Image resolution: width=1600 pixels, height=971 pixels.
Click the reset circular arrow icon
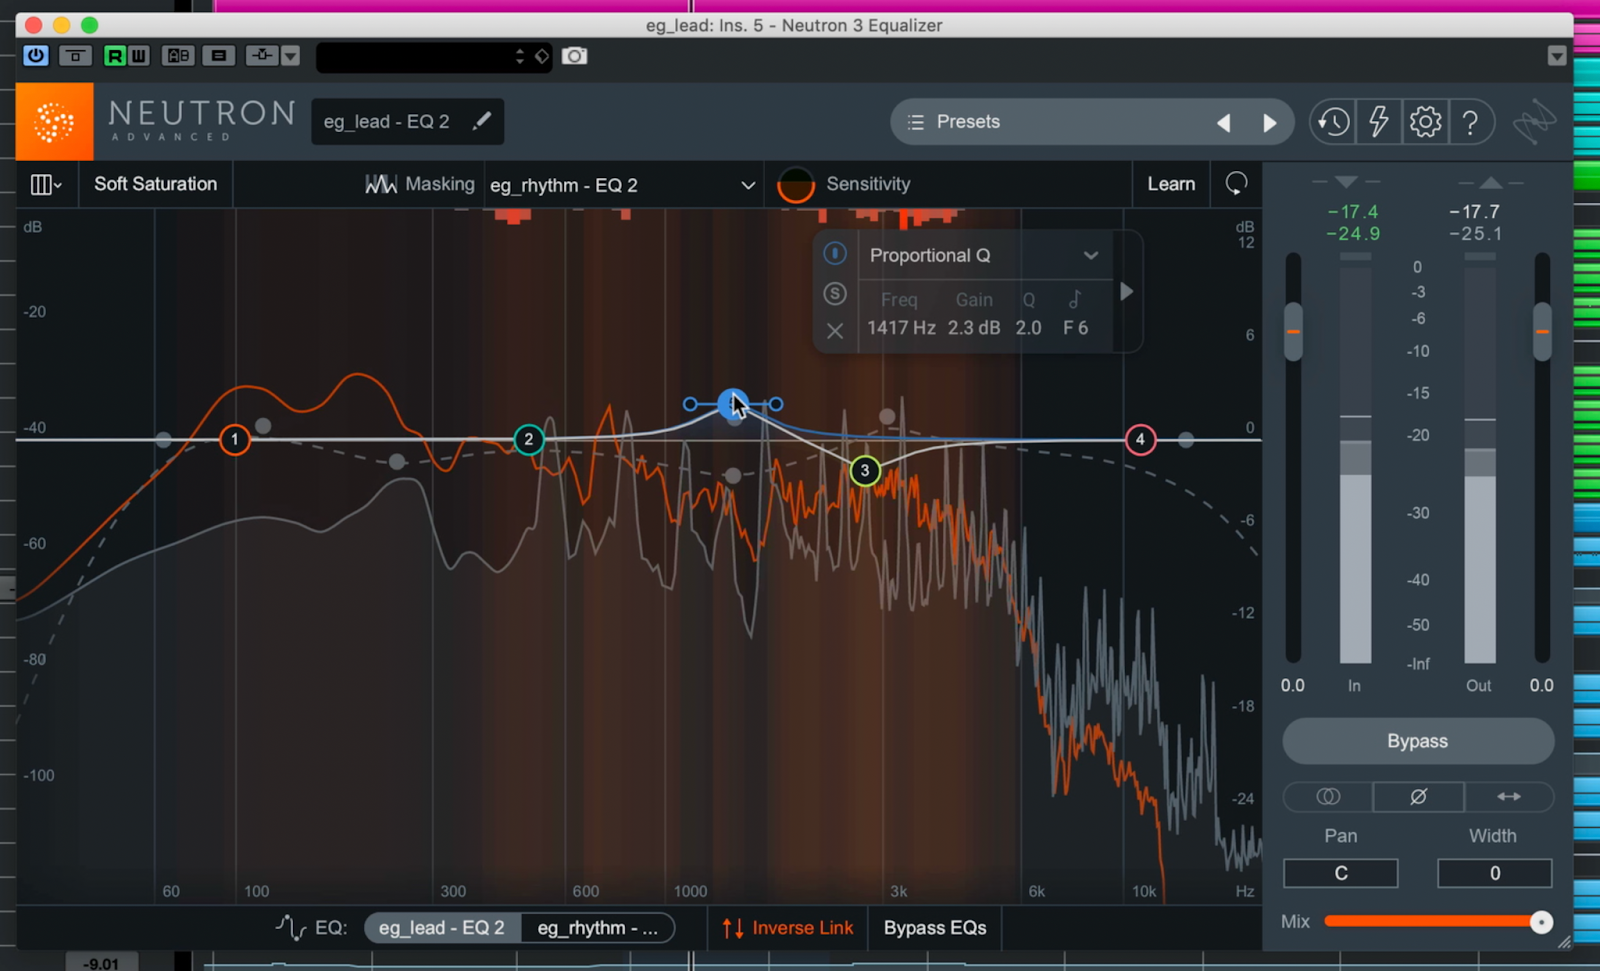1237,184
